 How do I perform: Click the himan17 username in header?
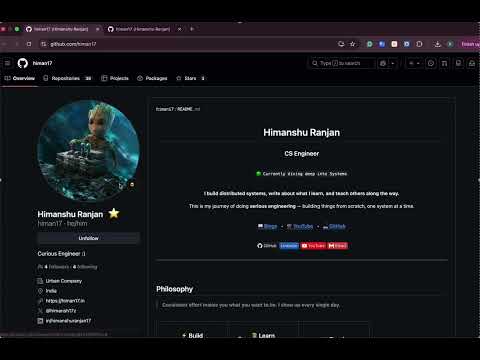click(x=42, y=63)
